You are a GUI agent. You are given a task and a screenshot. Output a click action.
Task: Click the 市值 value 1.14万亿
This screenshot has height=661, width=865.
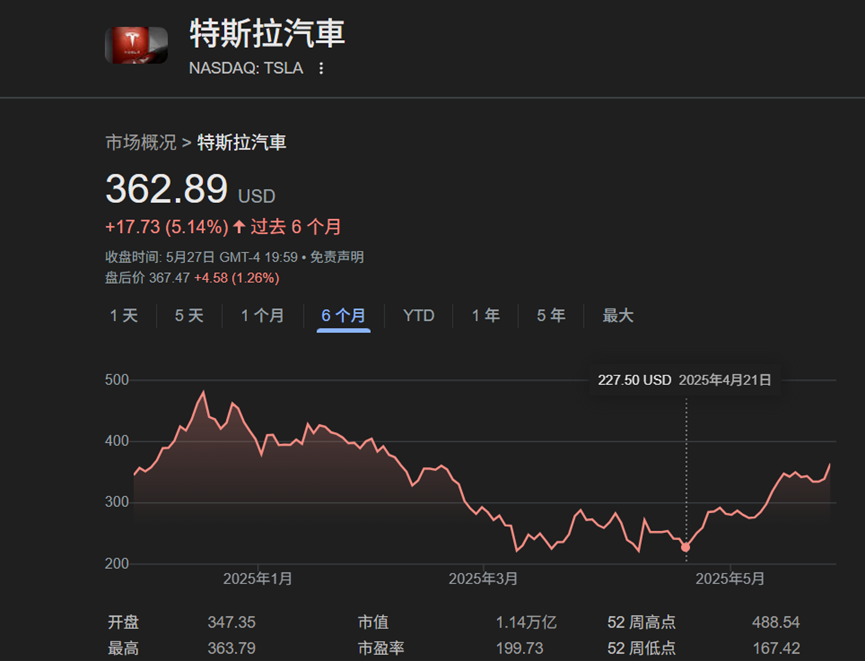click(x=526, y=622)
